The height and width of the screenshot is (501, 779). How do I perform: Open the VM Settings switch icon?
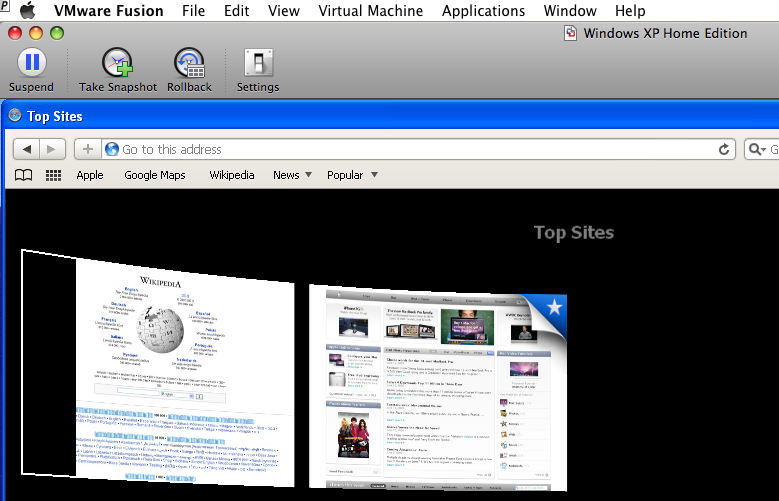click(258, 63)
